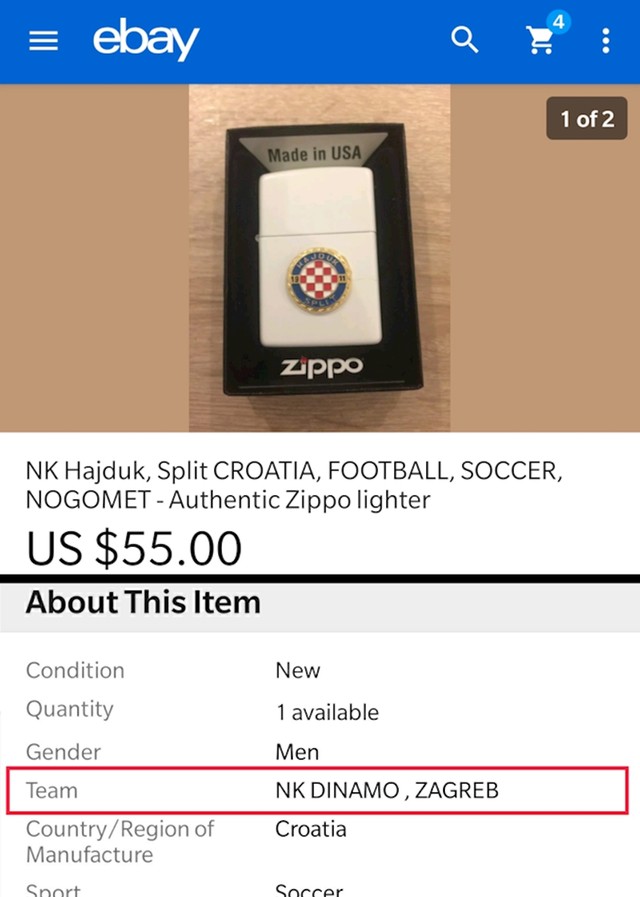The image size is (640, 897).
Task: Tap the Hajduk Split emblem on lighter
Action: (319, 280)
